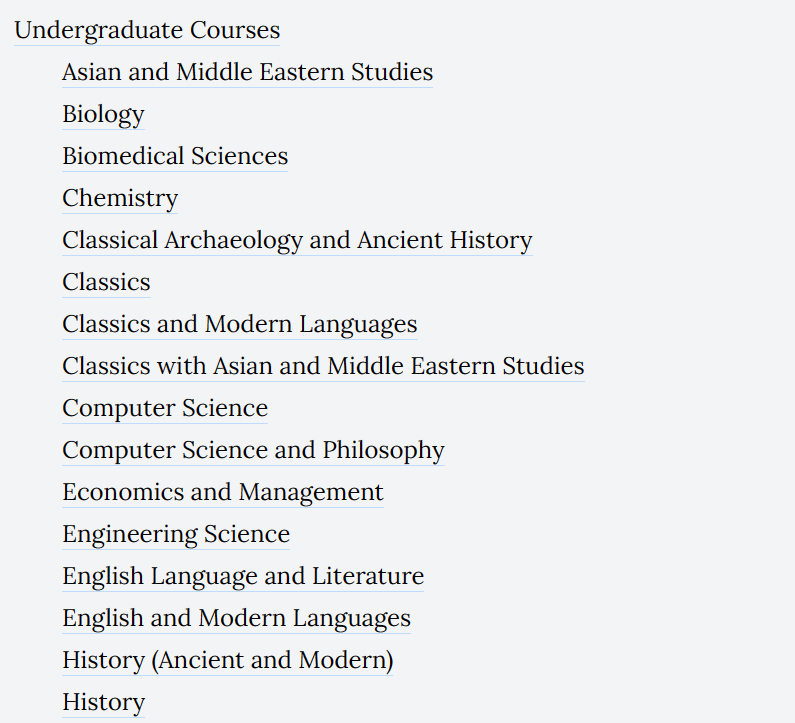The image size is (795, 723).
Task: Click the word Philosophy in the course list
Action: pos(384,451)
